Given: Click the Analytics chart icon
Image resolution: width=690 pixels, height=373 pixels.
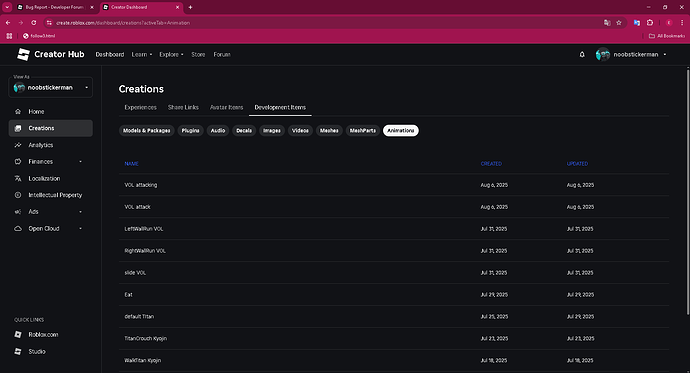Looking at the screenshot, I should 18,145.
